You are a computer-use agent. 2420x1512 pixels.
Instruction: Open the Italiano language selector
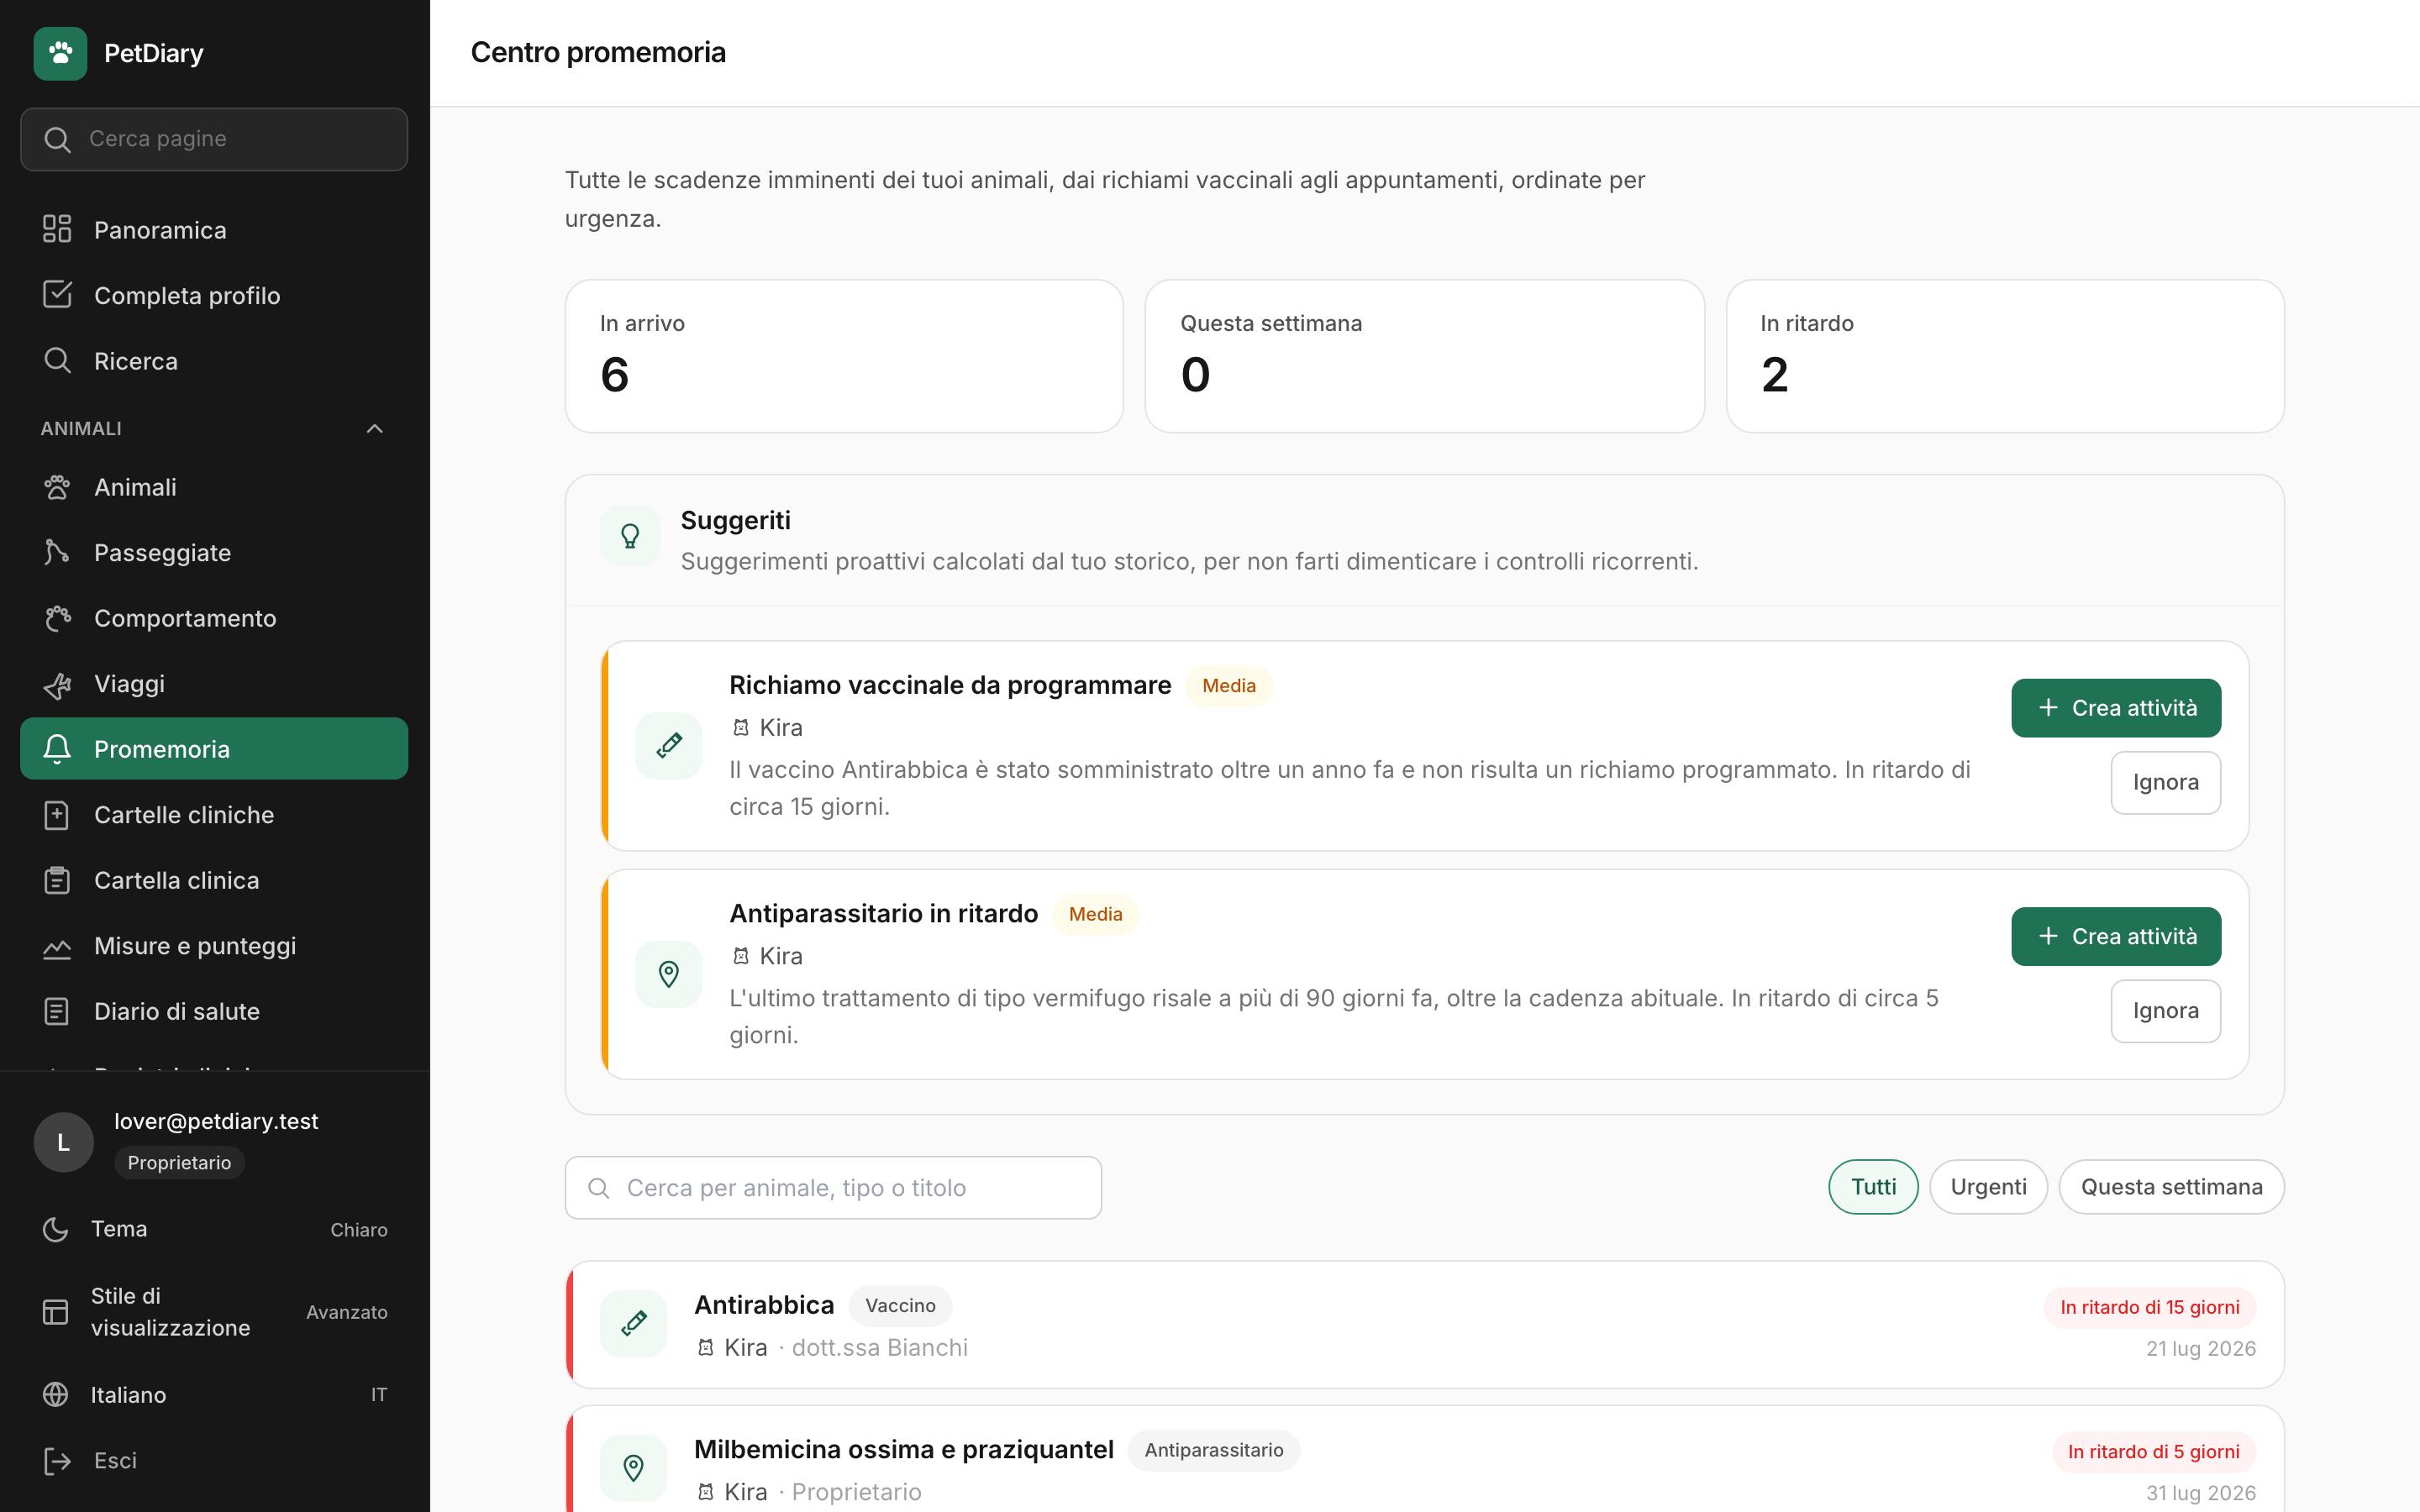pyautogui.click(x=214, y=1394)
